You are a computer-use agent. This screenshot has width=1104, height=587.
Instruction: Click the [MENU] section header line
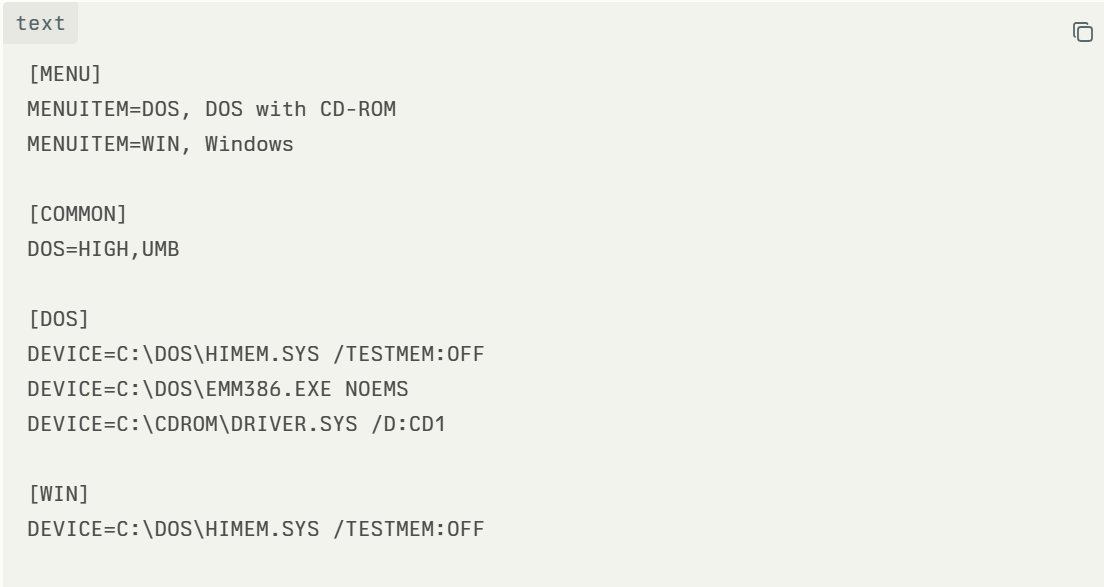click(58, 75)
